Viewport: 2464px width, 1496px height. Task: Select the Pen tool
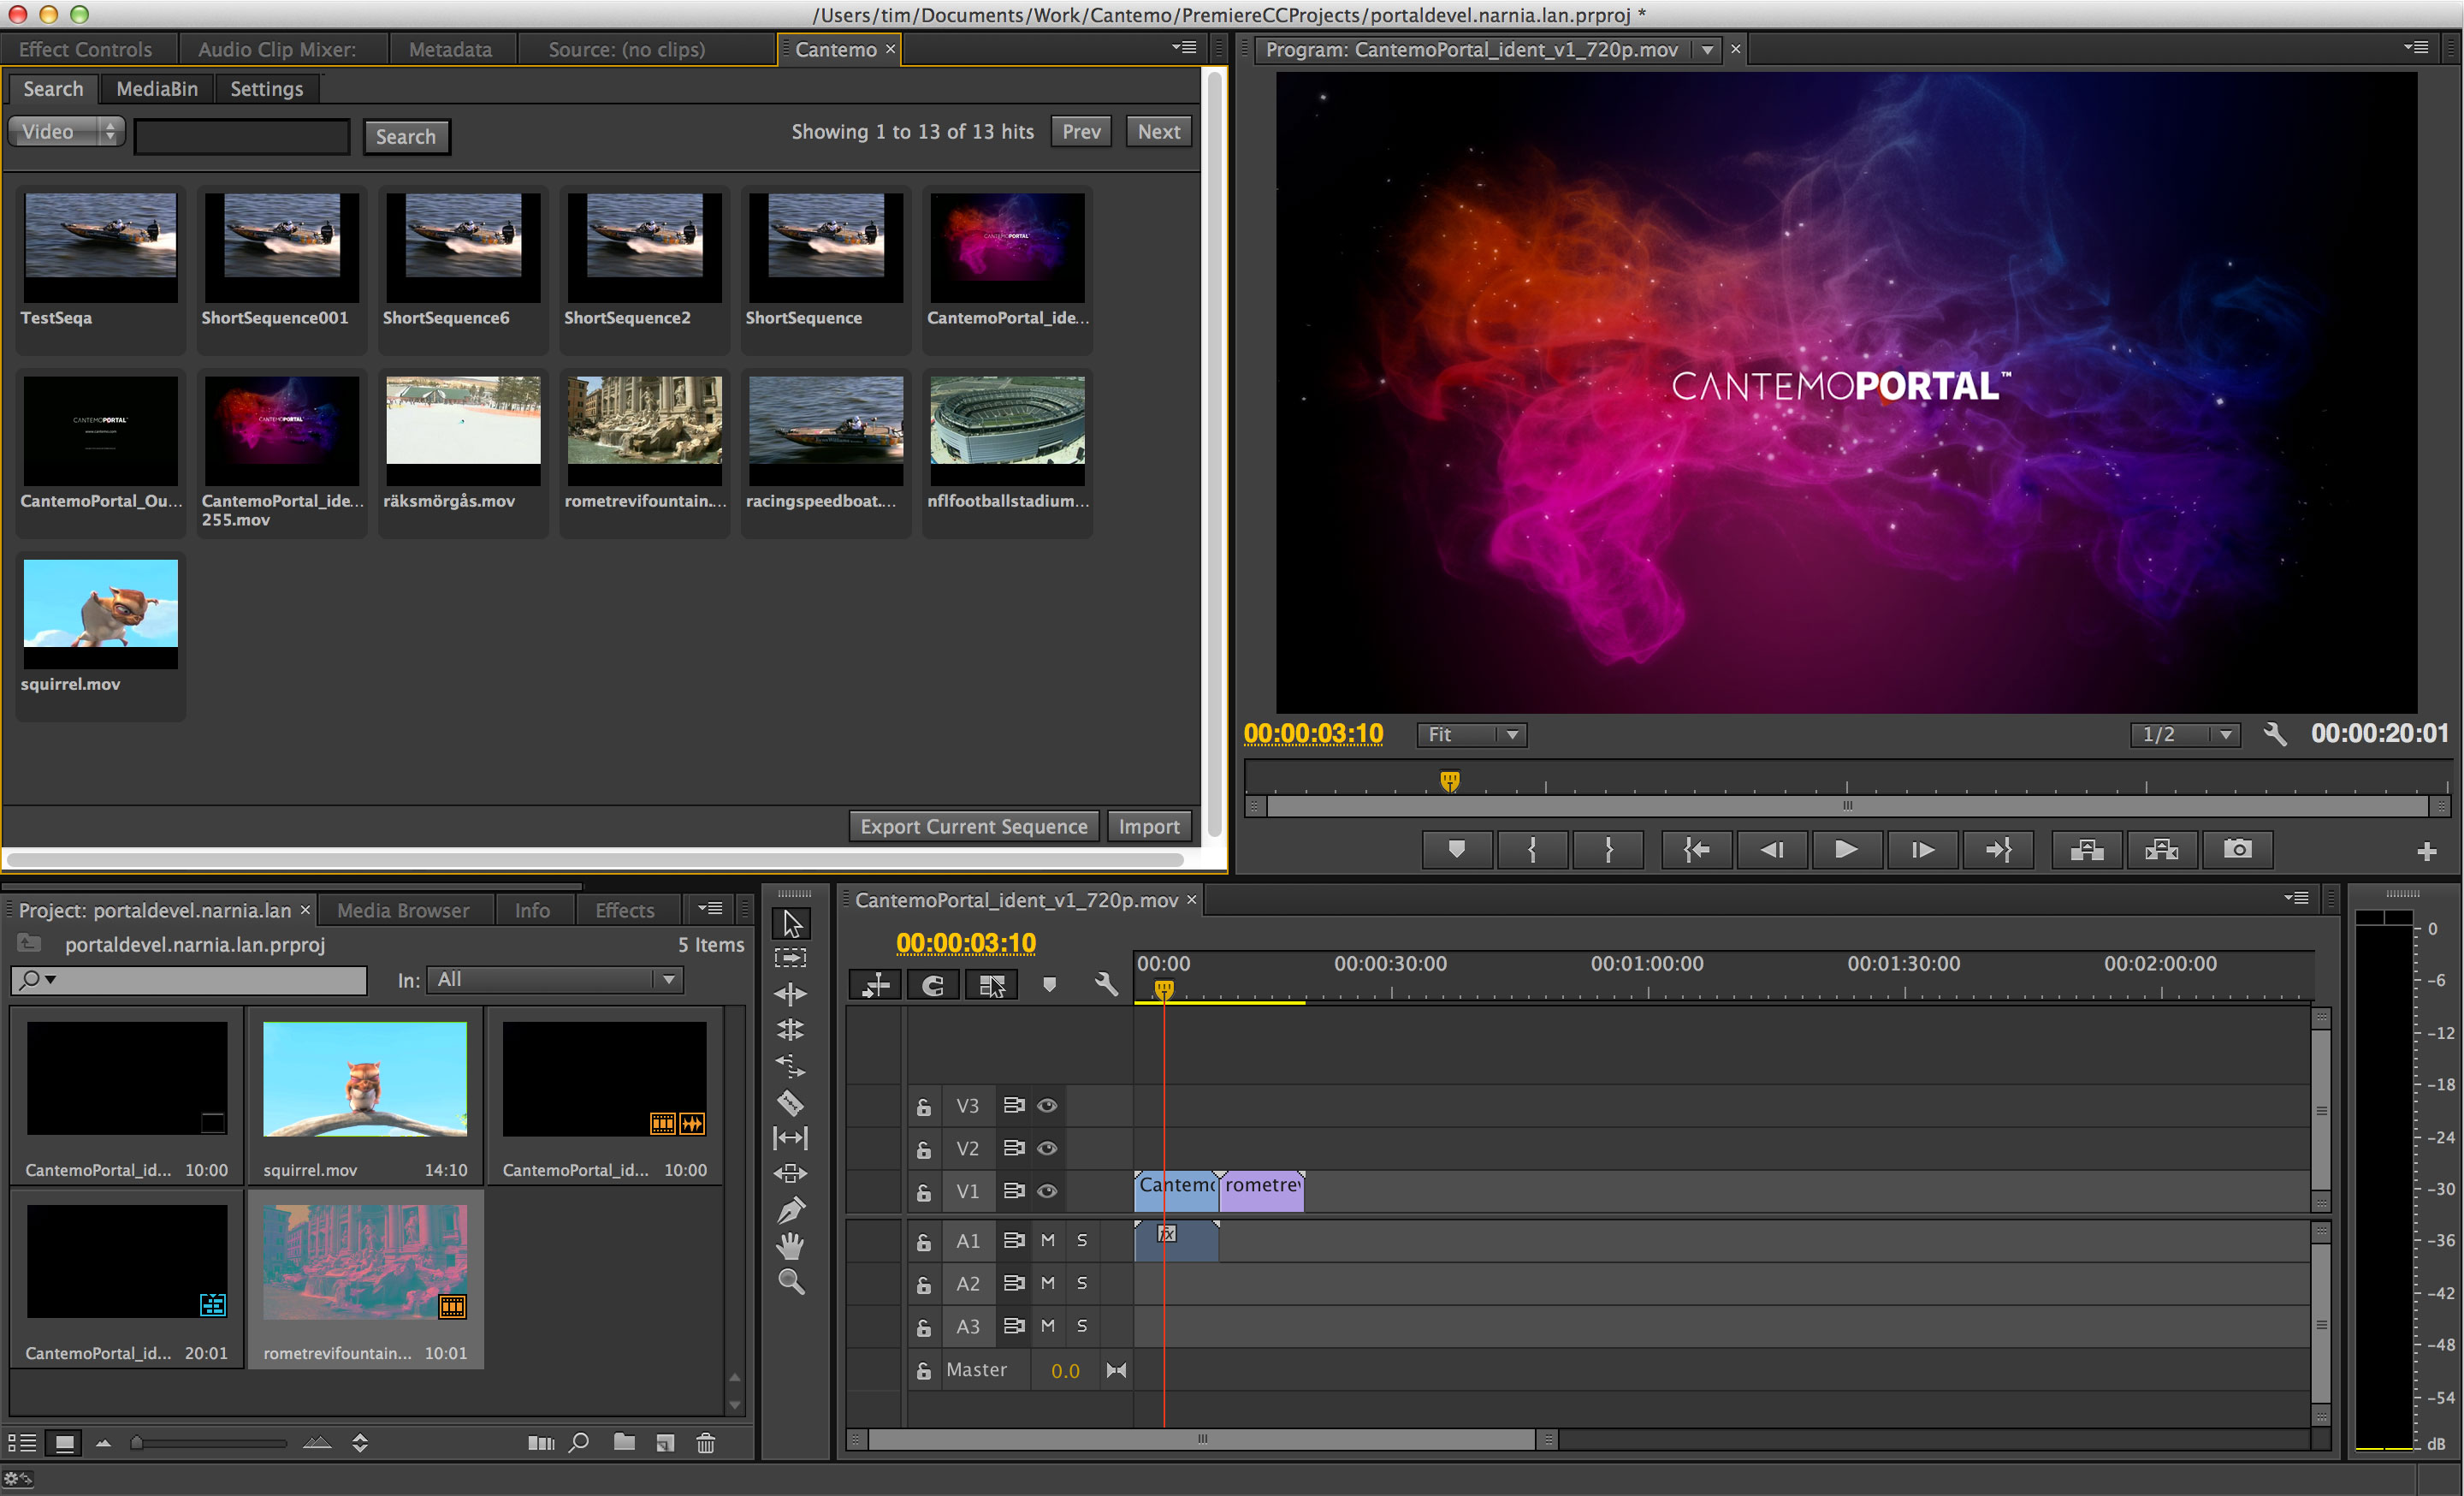[x=790, y=1210]
